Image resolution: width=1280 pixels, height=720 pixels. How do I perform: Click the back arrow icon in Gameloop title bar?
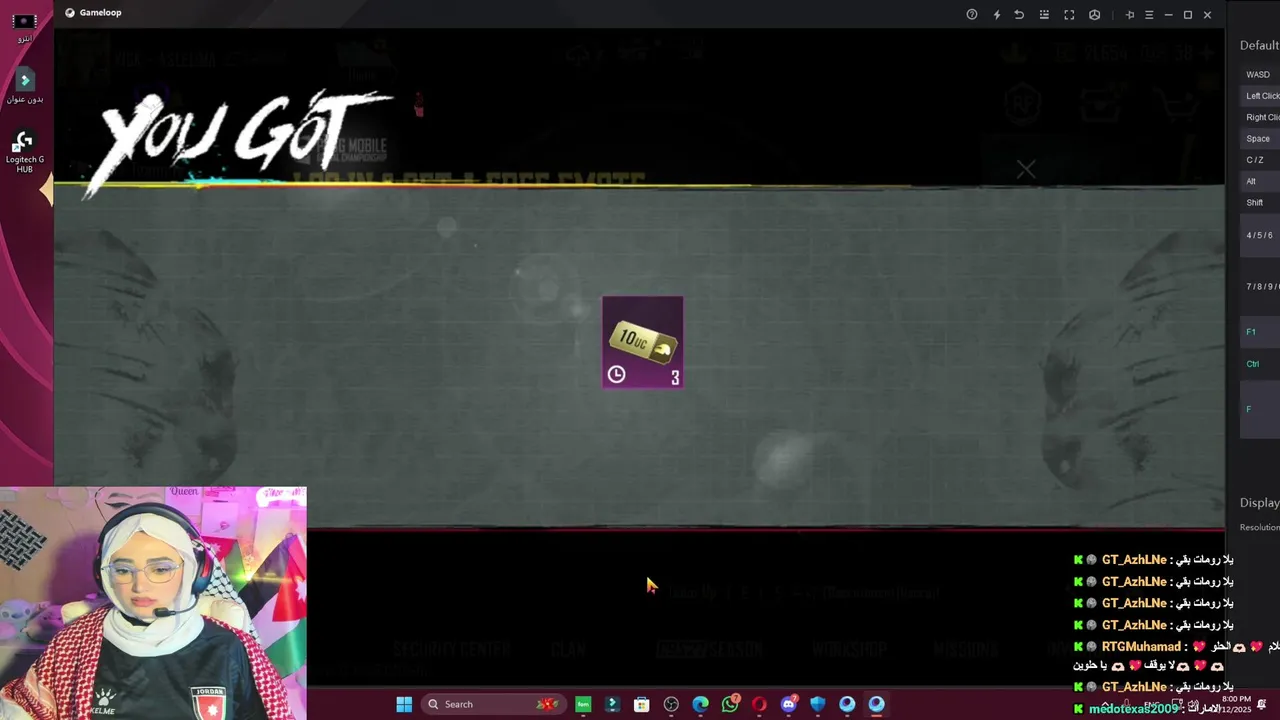[x=1019, y=15]
